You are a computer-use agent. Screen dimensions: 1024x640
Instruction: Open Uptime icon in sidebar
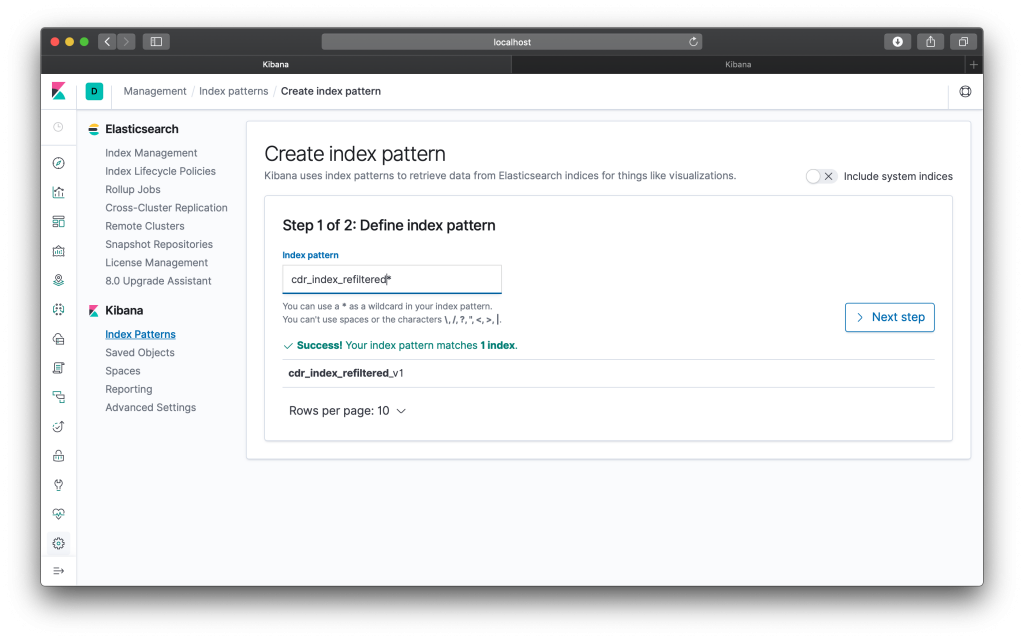(x=59, y=426)
